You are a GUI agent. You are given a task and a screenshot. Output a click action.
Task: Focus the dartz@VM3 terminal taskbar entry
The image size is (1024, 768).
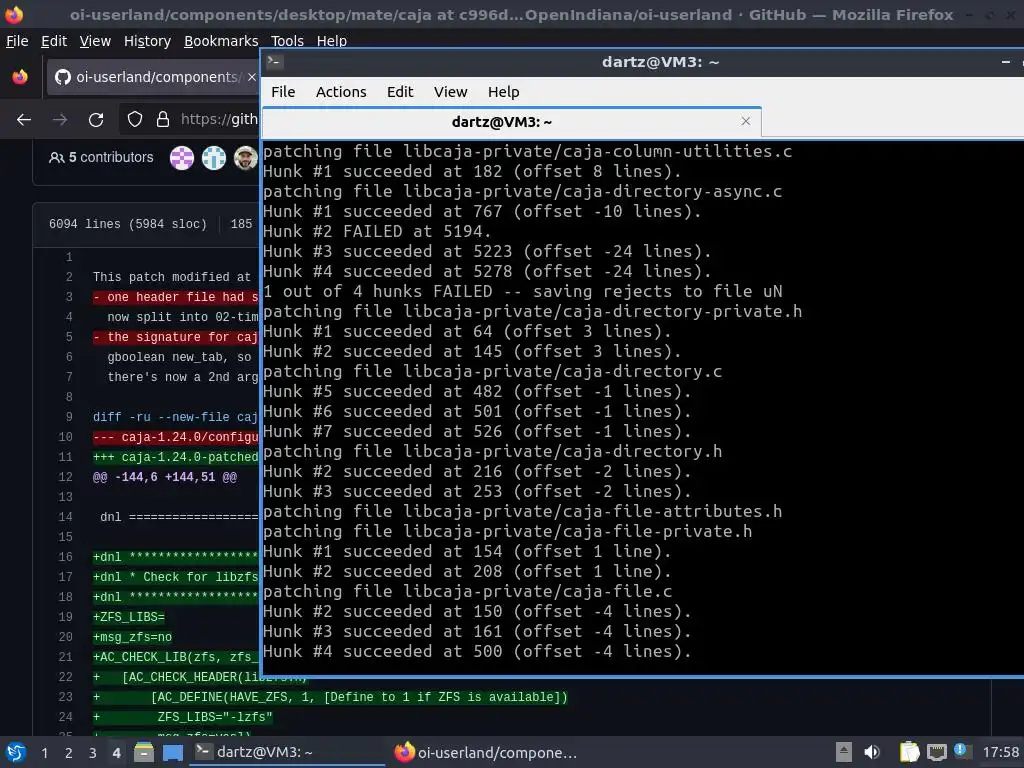tap(287, 752)
